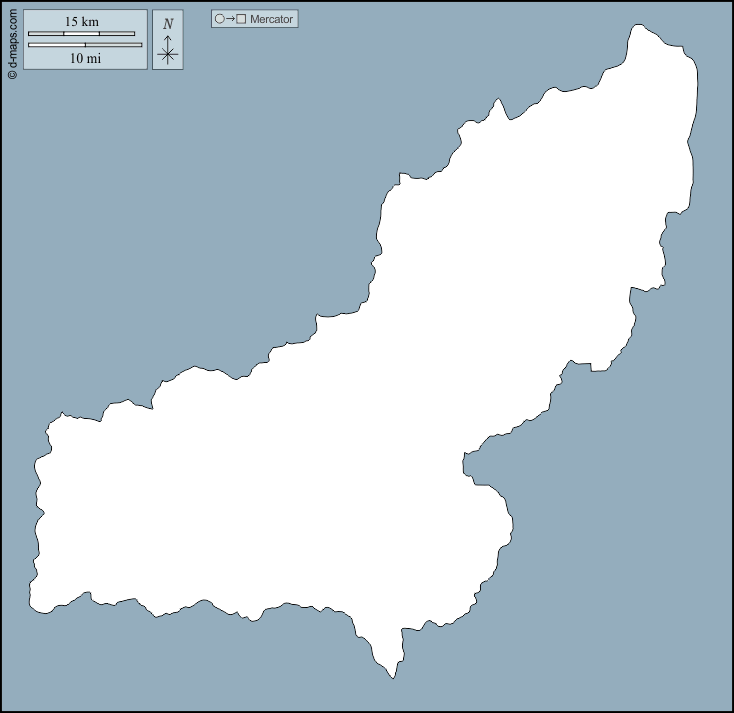Click the compass star symbol below the arrow
734x713 pixels.
click(x=168, y=55)
